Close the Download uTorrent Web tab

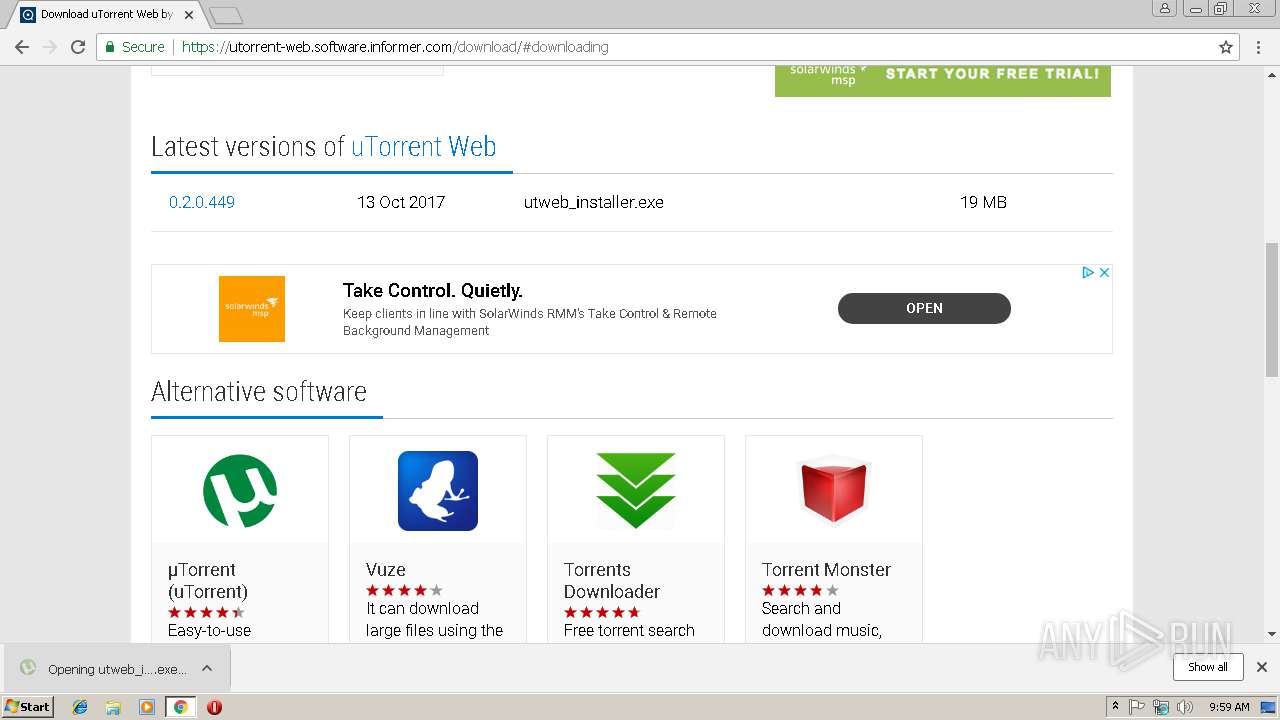coord(189,15)
